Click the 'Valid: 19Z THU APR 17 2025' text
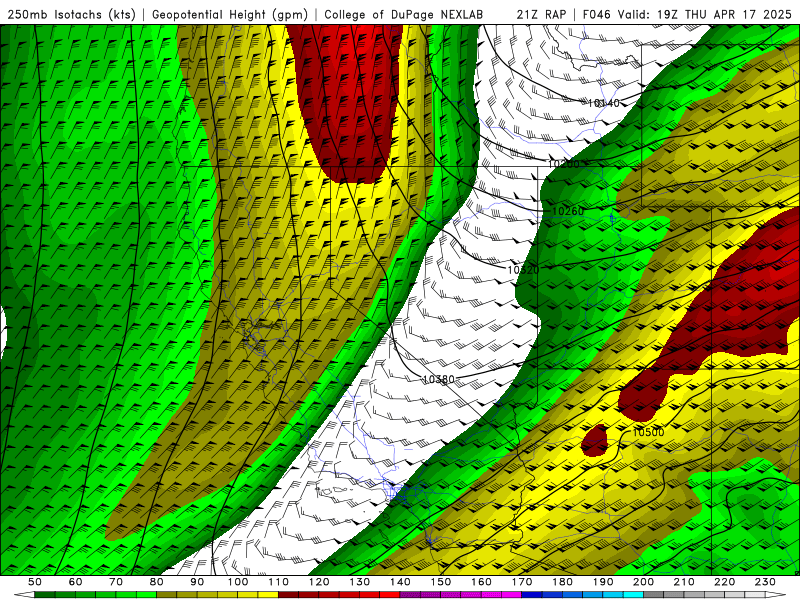This screenshot has height=600, width=800. click(x=705, y=15)
